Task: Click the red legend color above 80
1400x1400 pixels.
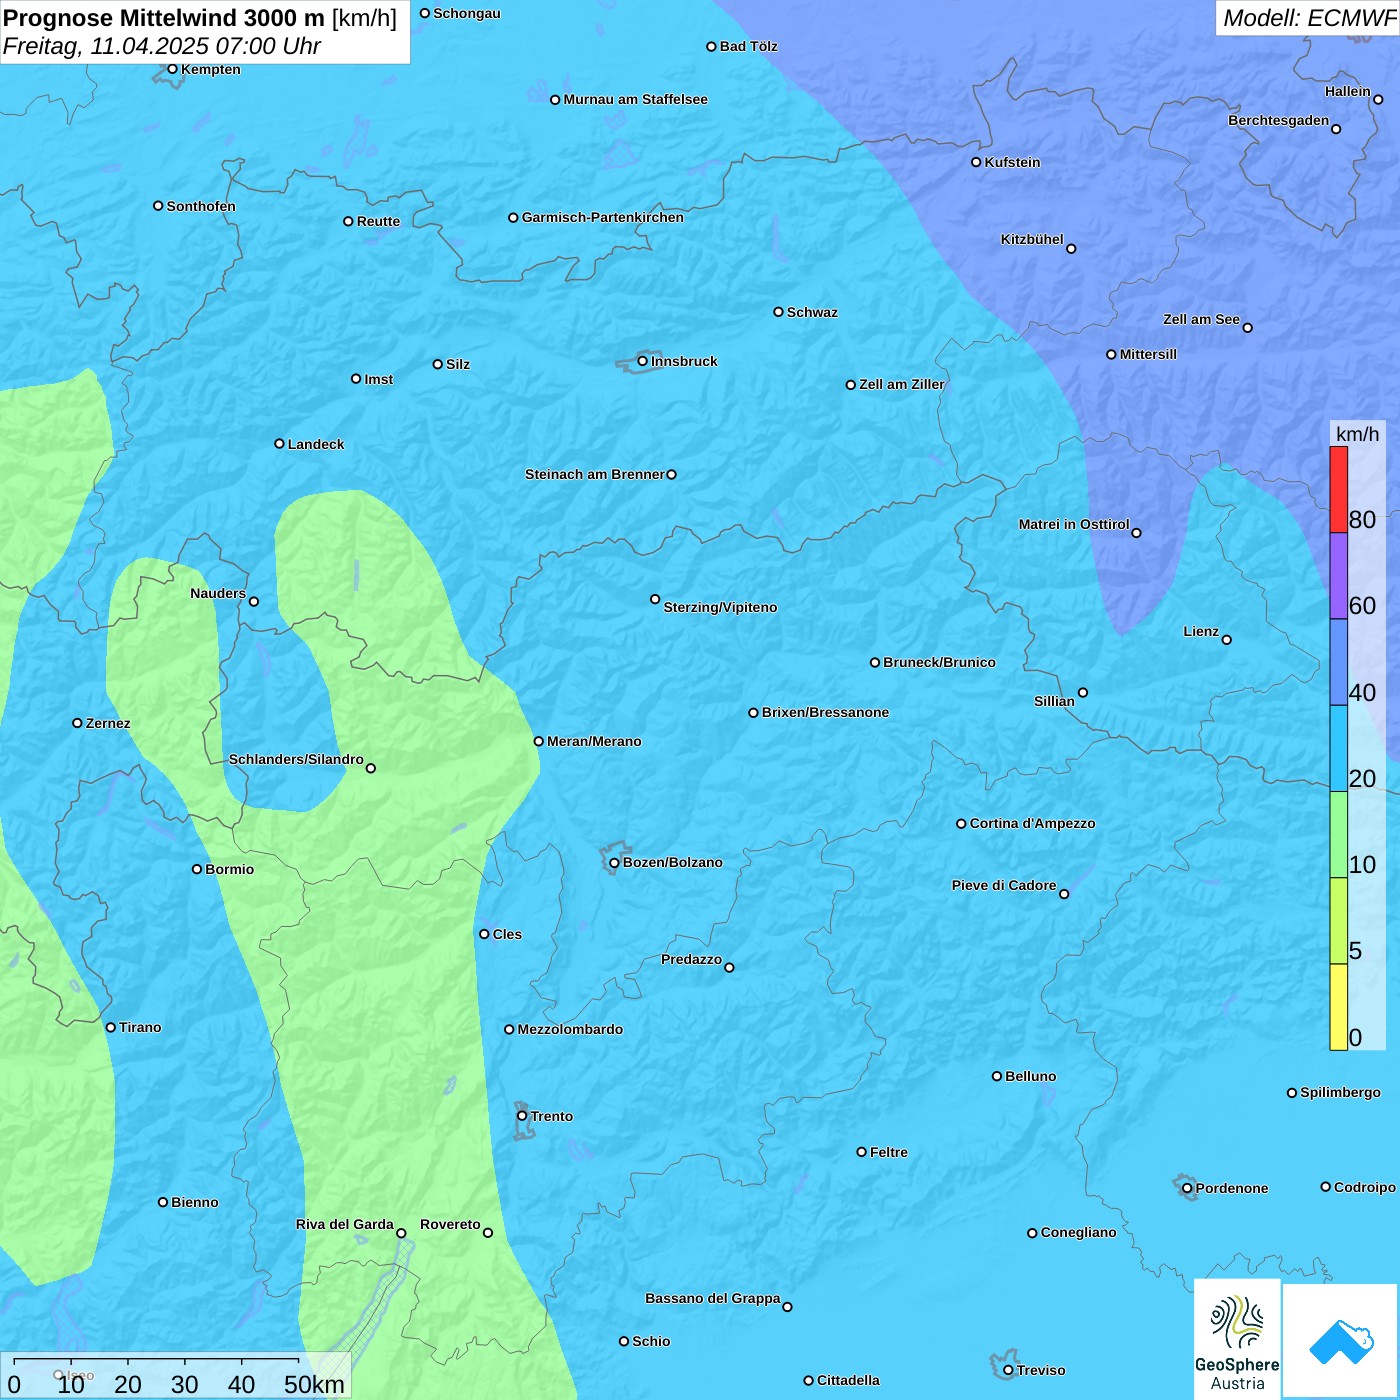Action: 1338,490
